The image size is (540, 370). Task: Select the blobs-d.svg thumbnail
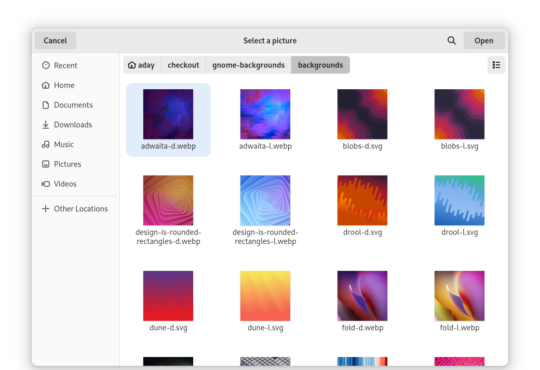(x=362, y=114)
